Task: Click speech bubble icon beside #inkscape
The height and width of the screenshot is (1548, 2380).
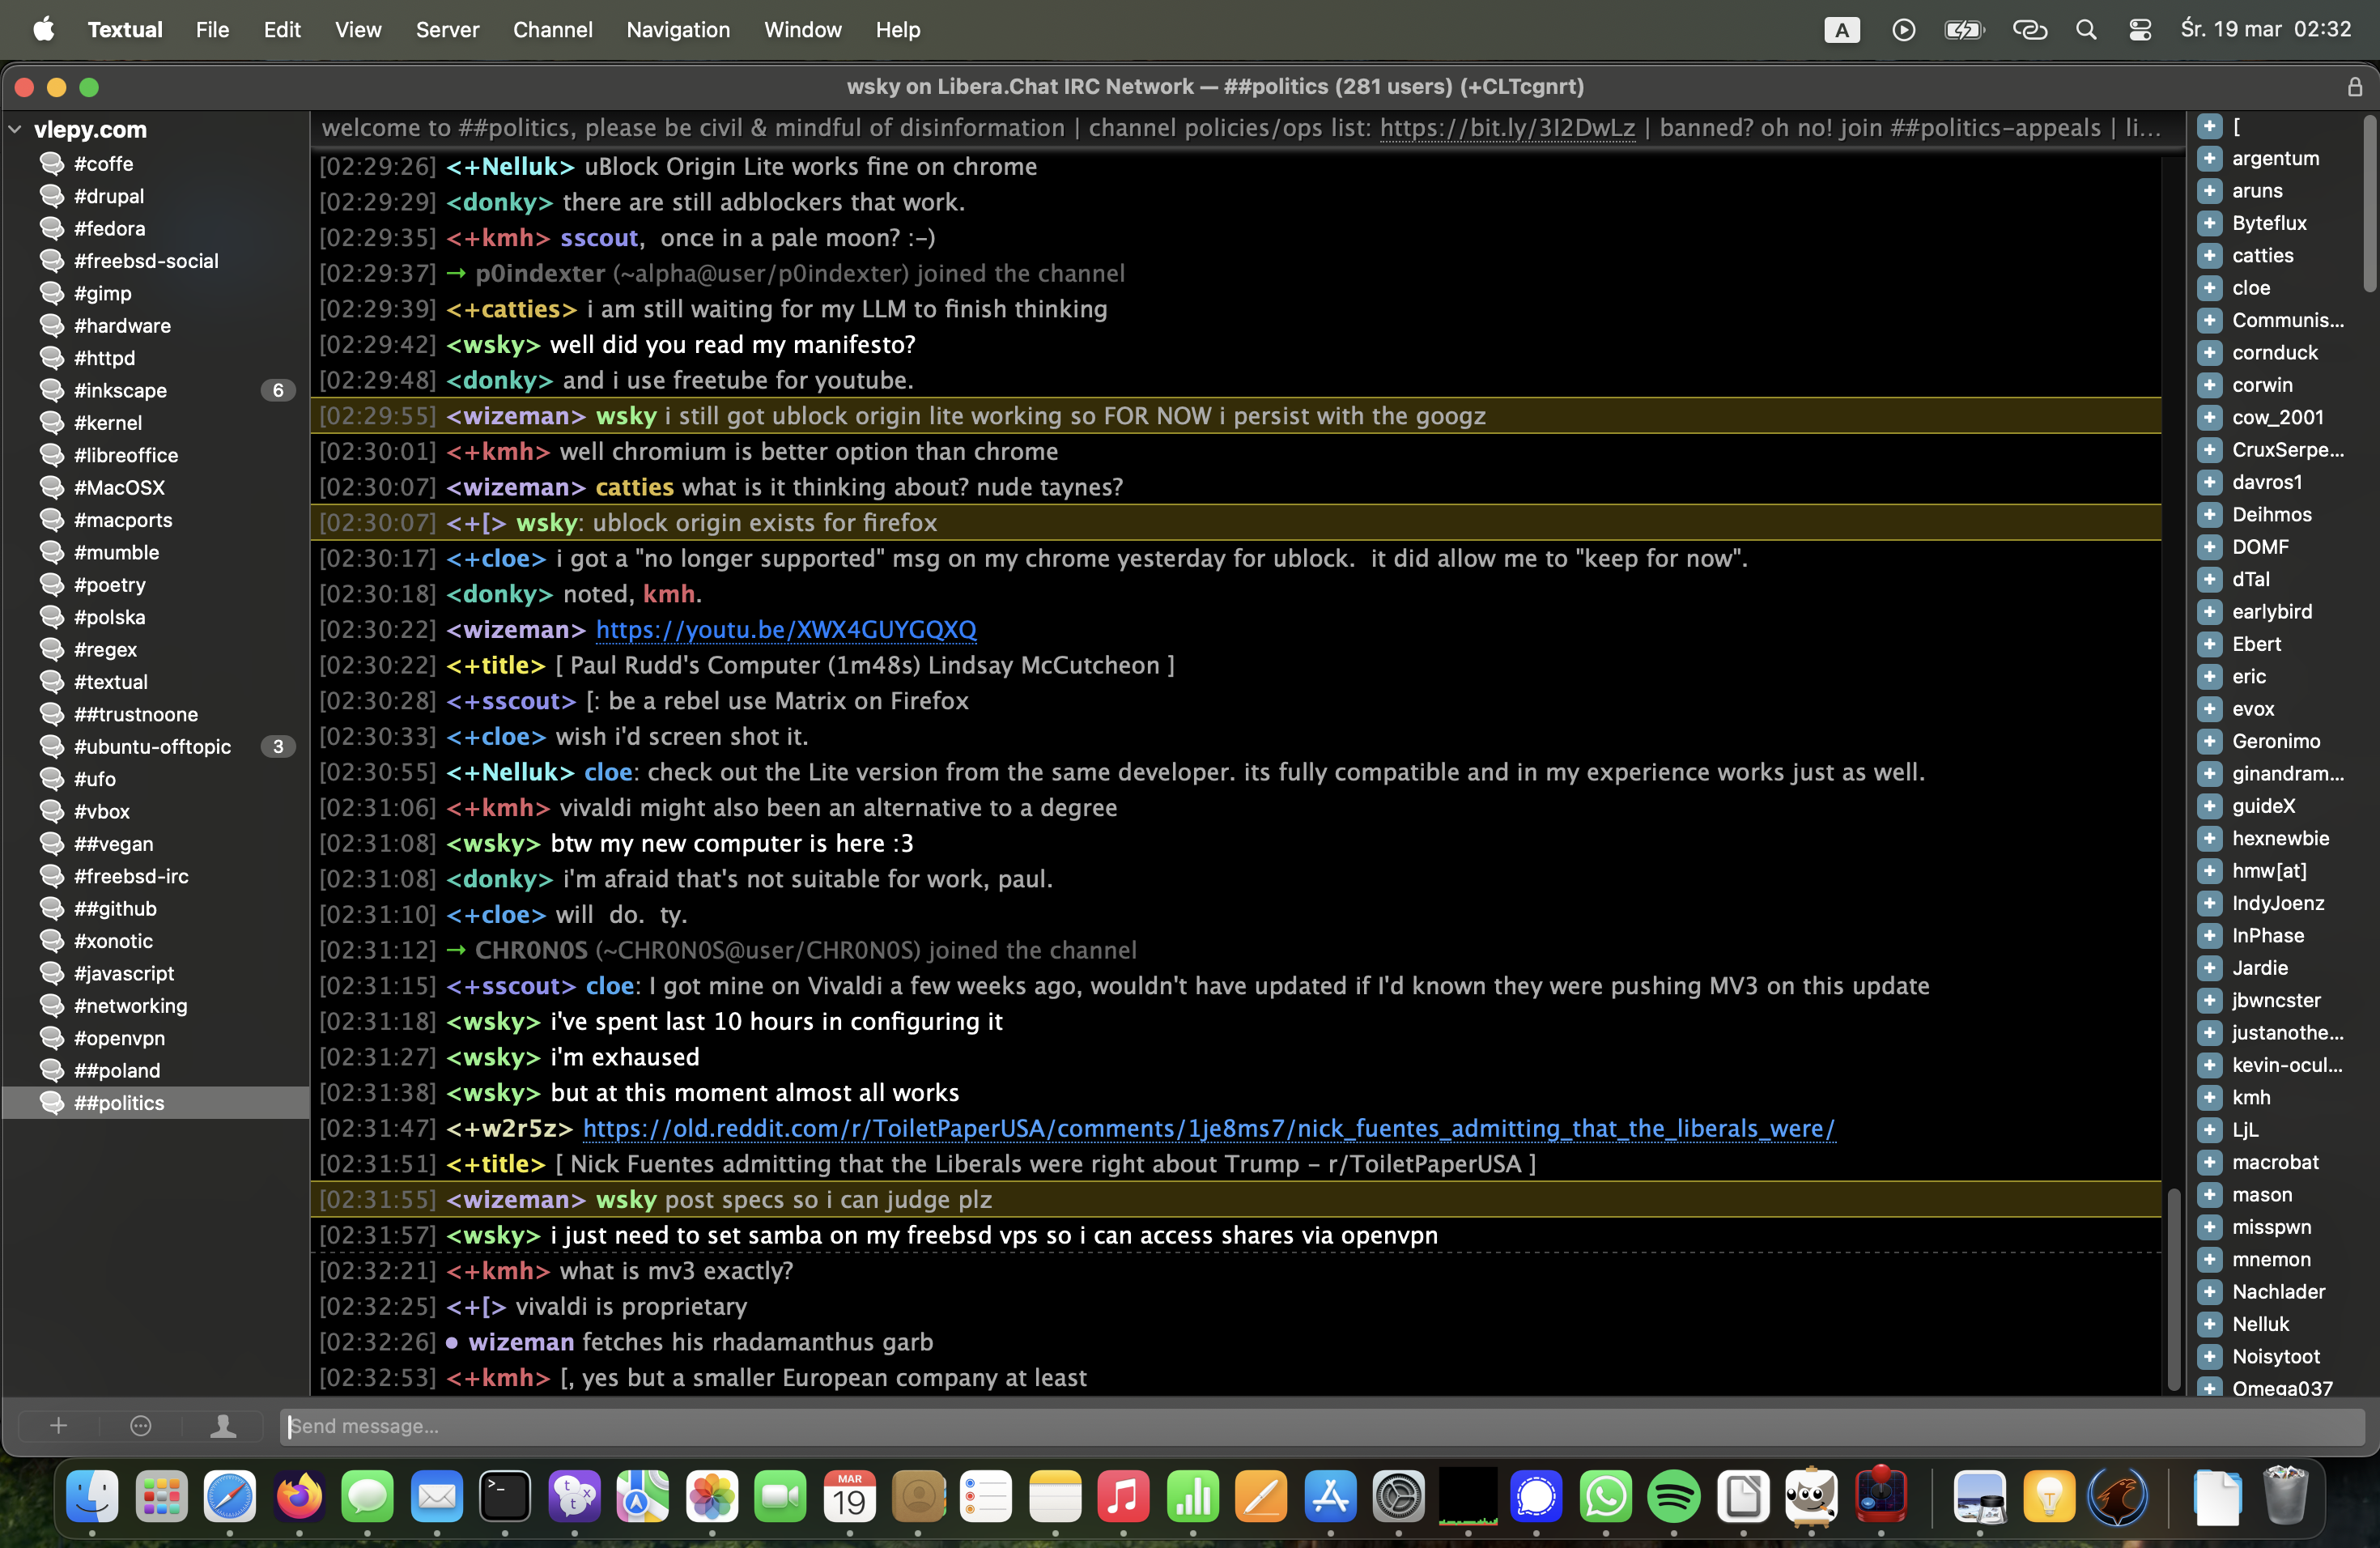Action: pos(52,390)
